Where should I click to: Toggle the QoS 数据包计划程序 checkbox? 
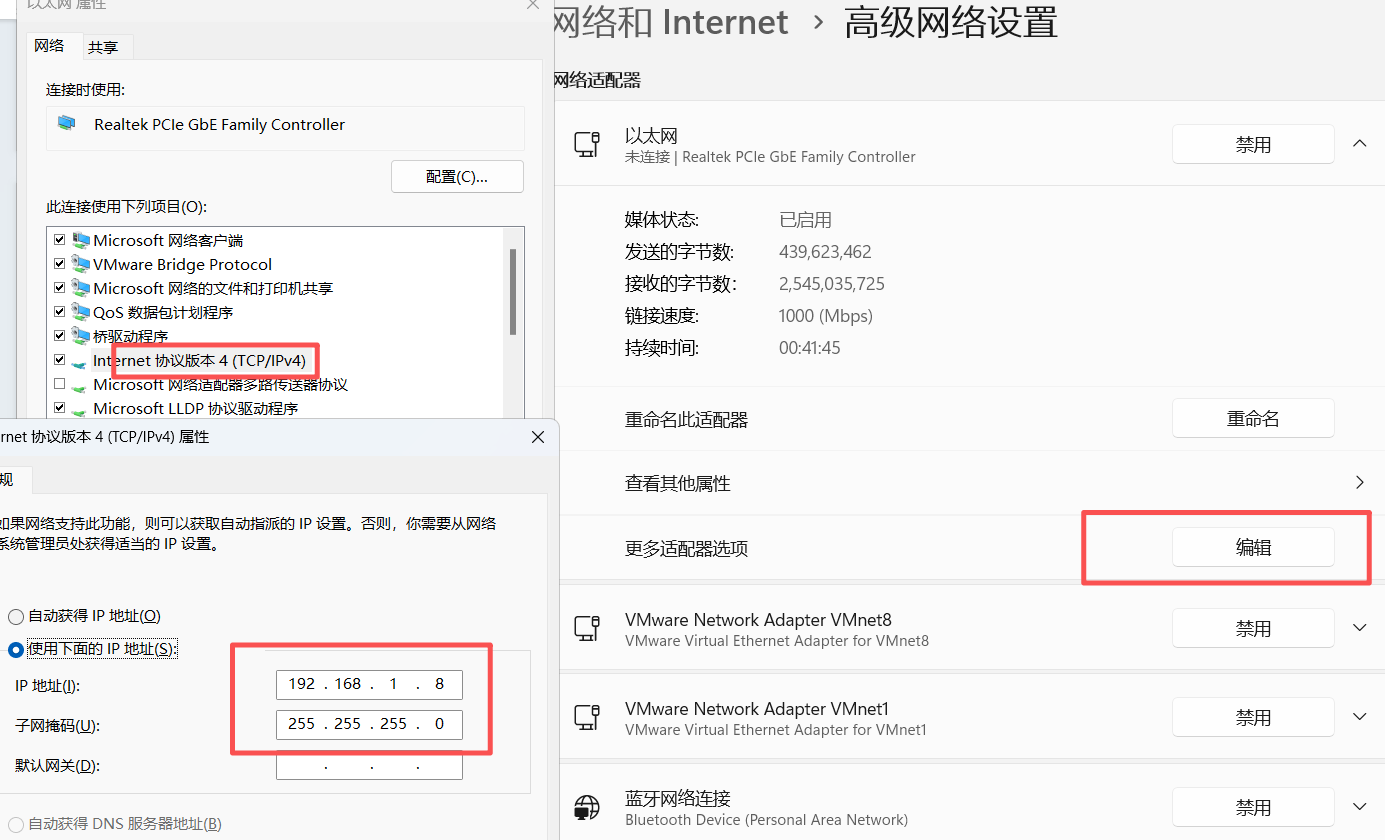[x=59, y=312]
